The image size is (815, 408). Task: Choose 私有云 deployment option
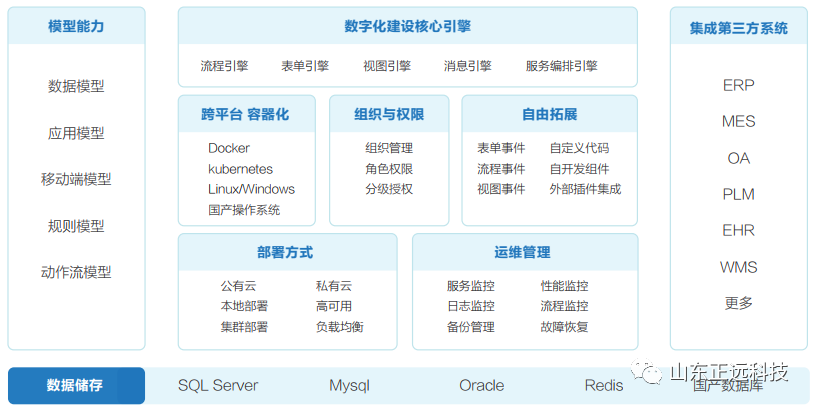coord(334,286)
